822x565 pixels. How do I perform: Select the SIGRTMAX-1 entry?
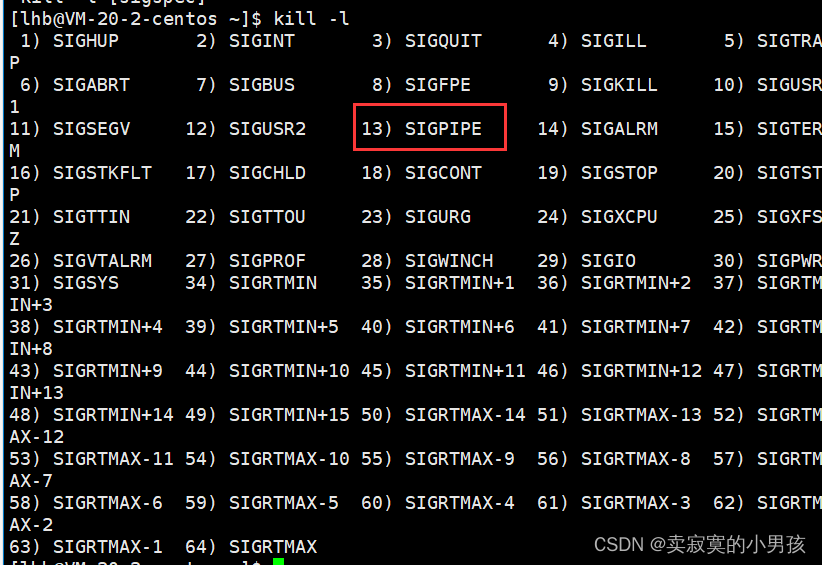click(x=108, y=547)
